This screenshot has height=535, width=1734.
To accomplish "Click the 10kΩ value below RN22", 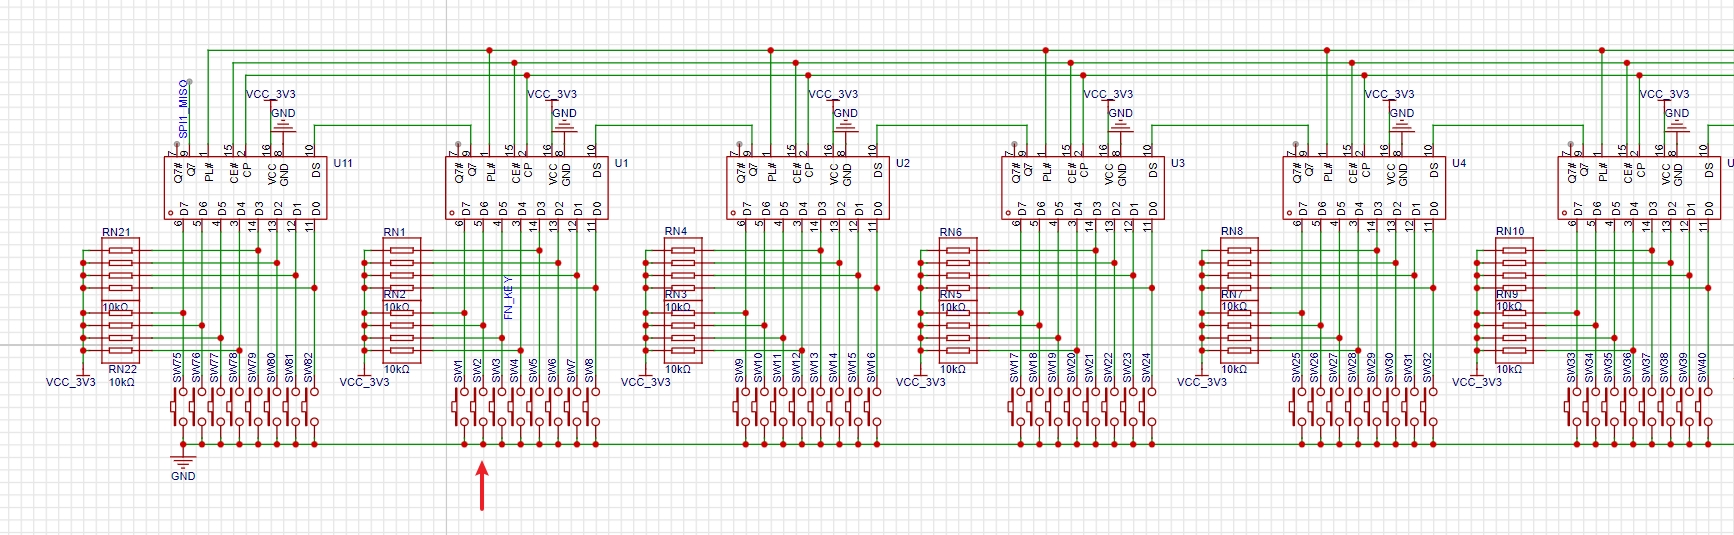I will [x=122, y=382].
